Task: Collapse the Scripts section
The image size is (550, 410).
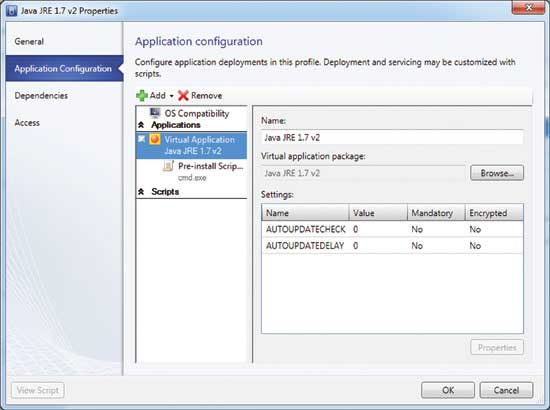Action: 141,191
